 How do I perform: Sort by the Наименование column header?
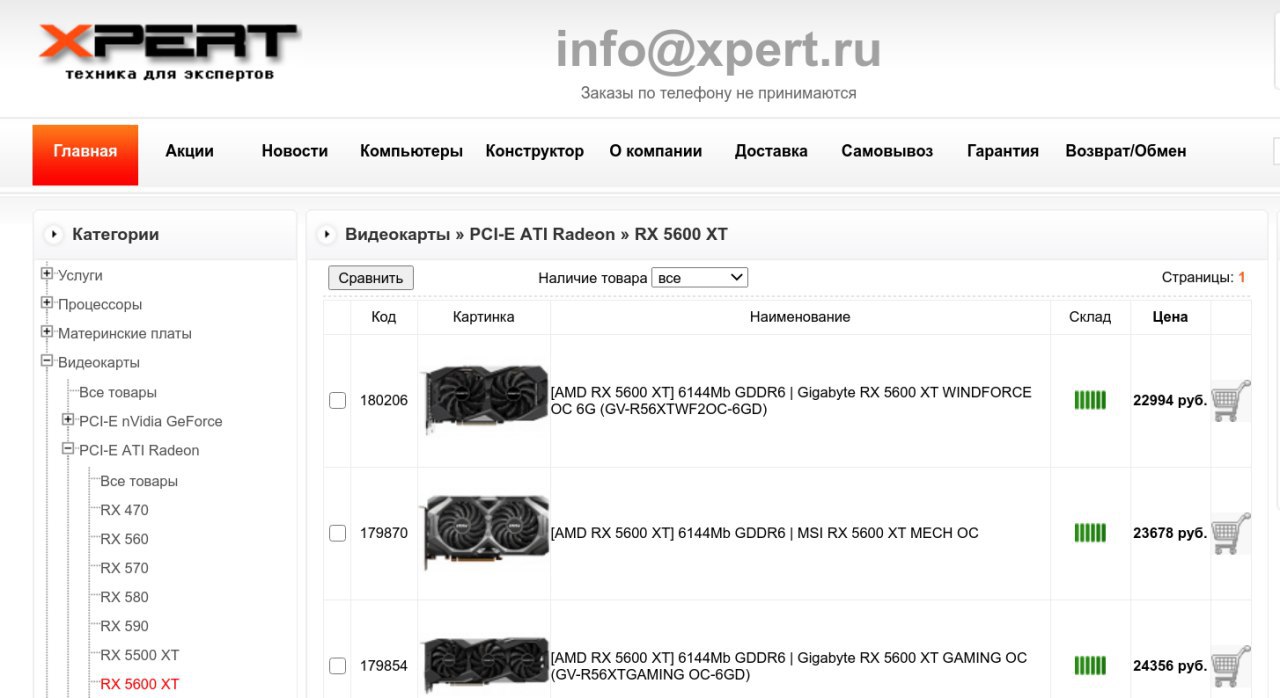tap(800, 317)
